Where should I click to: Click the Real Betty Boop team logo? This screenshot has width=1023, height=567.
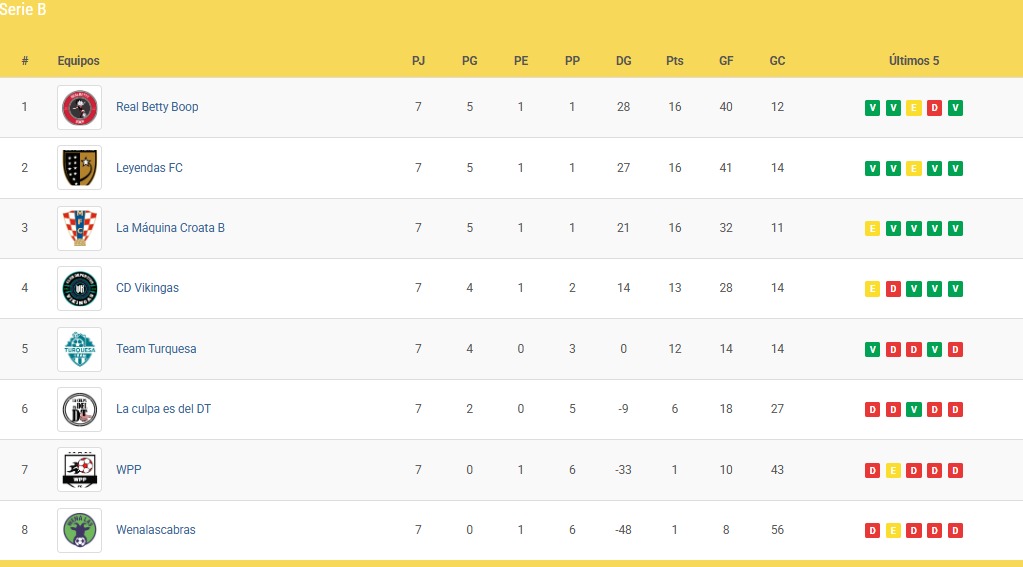(x=79, y=107)
